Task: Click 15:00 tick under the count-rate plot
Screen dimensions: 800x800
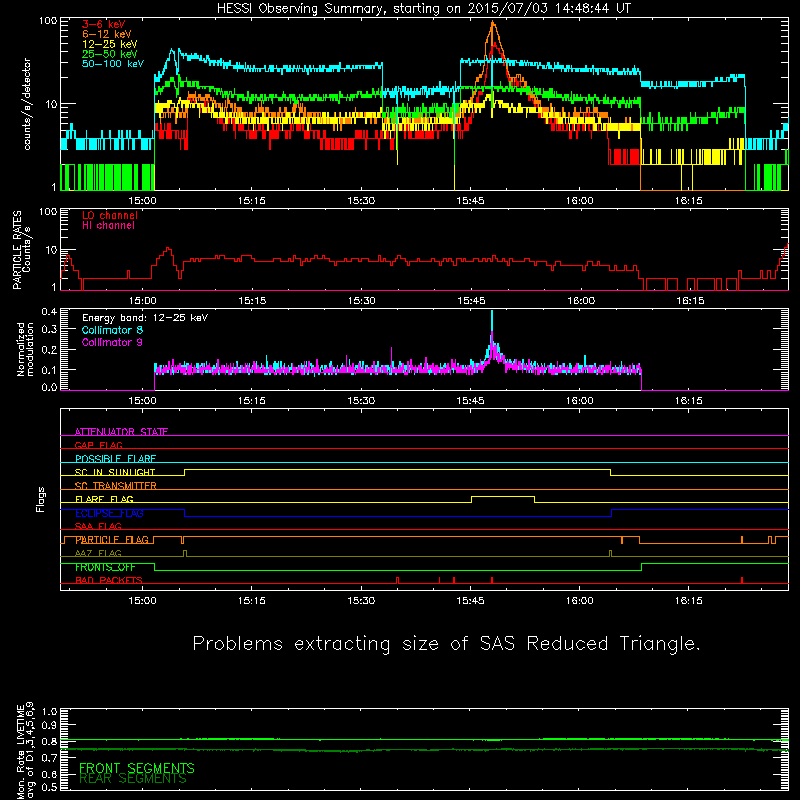Action: click(x=142, y=201)
